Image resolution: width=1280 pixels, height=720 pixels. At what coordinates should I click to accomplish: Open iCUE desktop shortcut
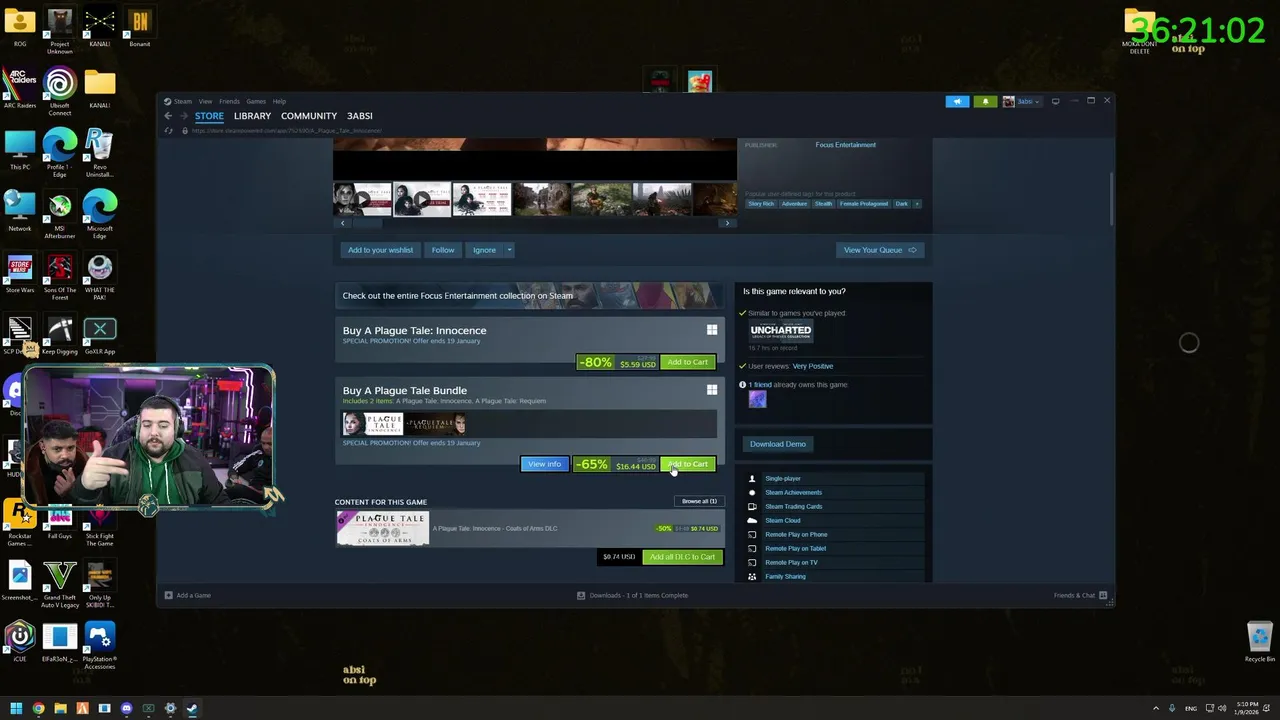click(20, 642)
